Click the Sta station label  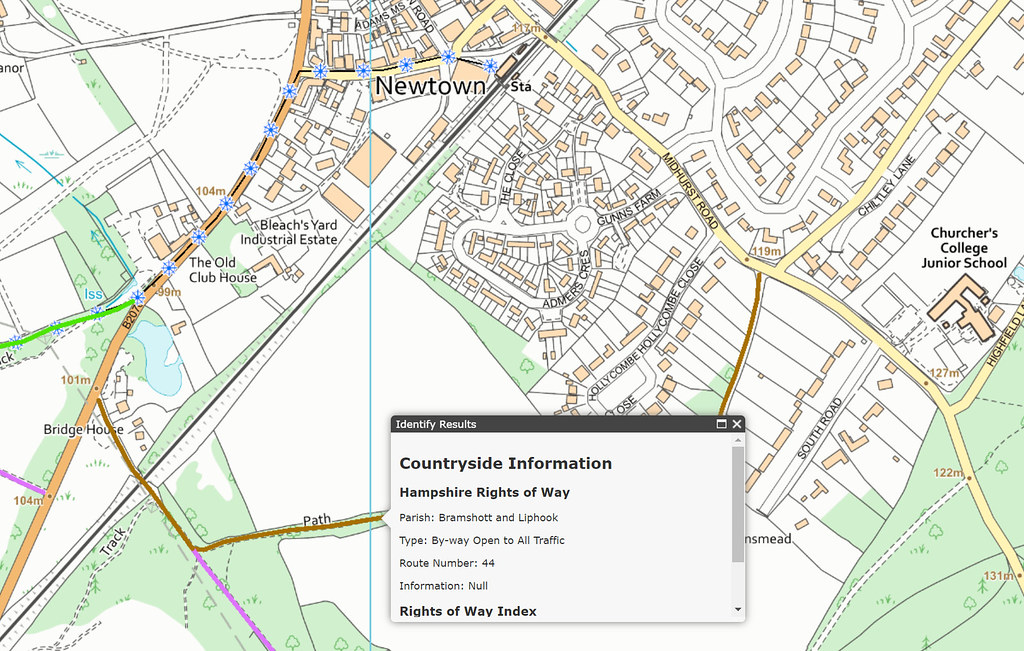click(x=520, y=86)
